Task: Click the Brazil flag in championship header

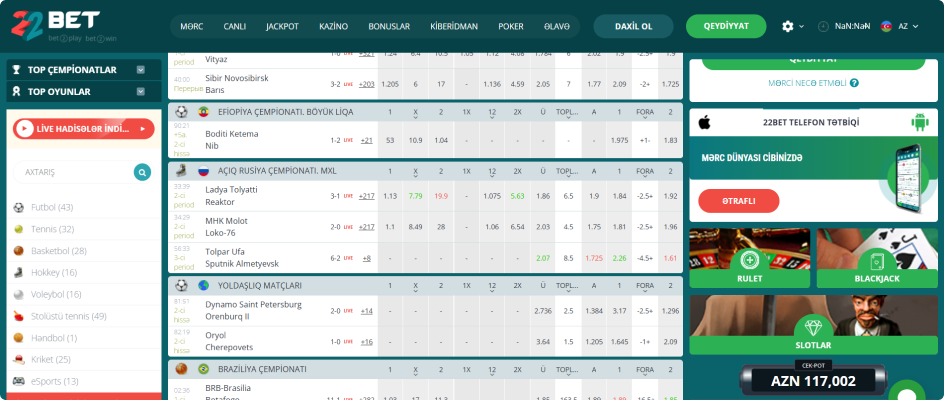Action: pos(203,369)
